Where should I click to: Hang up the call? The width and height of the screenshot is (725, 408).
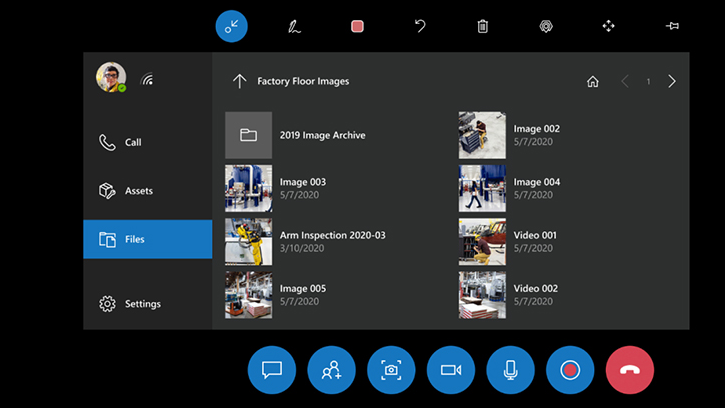click(630, 370)
